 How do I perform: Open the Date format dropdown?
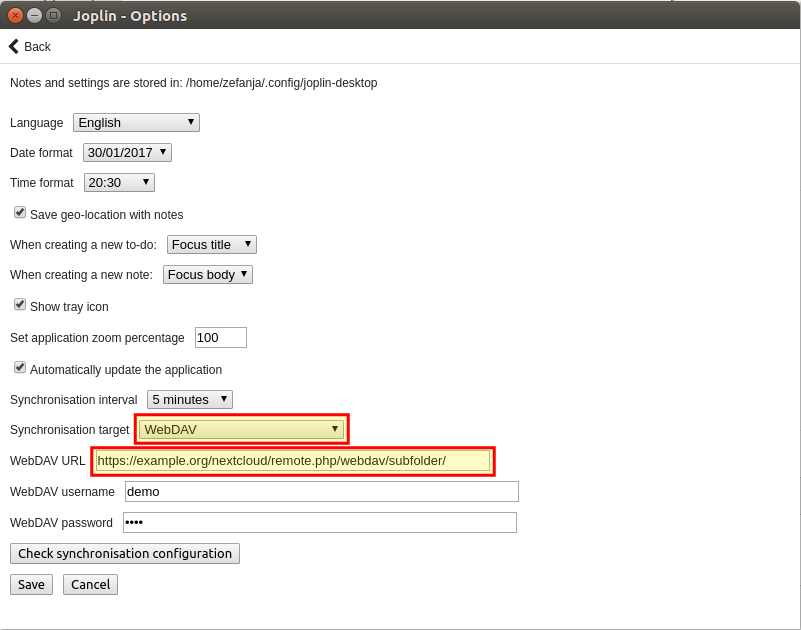127,153
